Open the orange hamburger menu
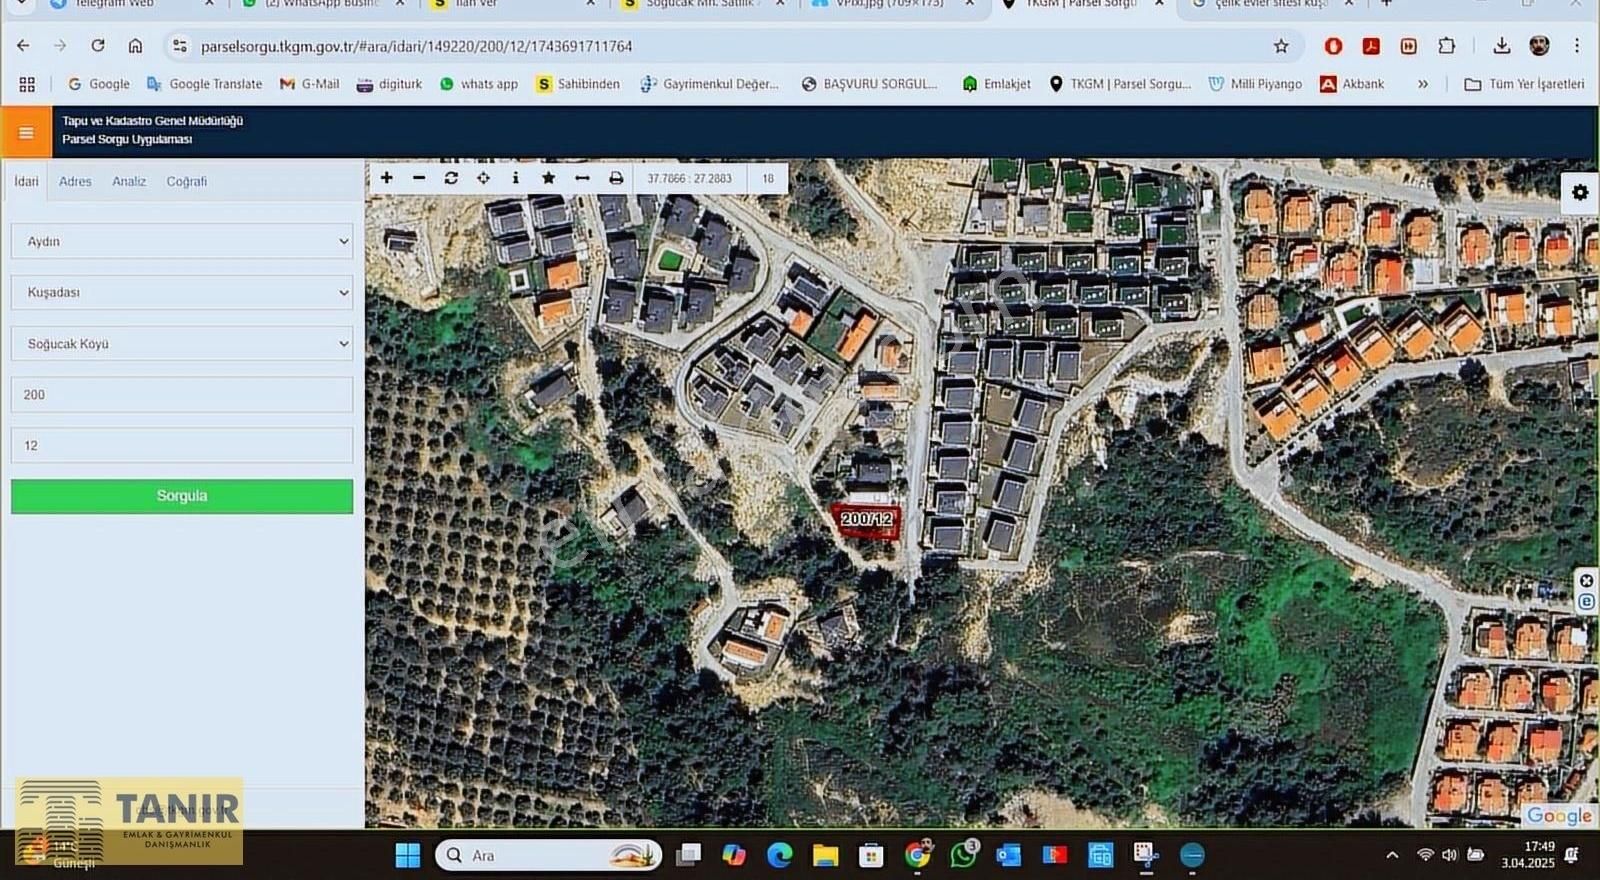The image size is (1600, 880). pos(26,132)
